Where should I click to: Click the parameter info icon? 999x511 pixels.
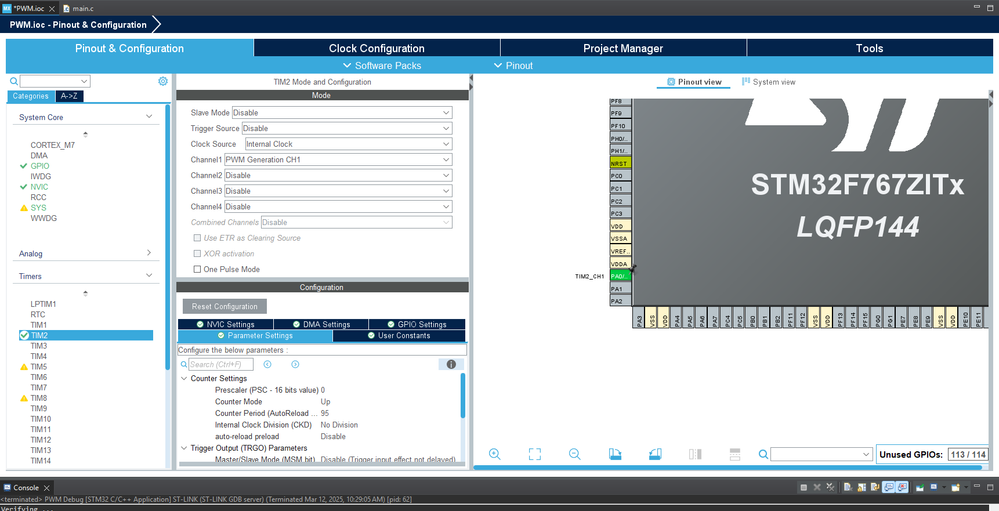click(x=451, y=364)
